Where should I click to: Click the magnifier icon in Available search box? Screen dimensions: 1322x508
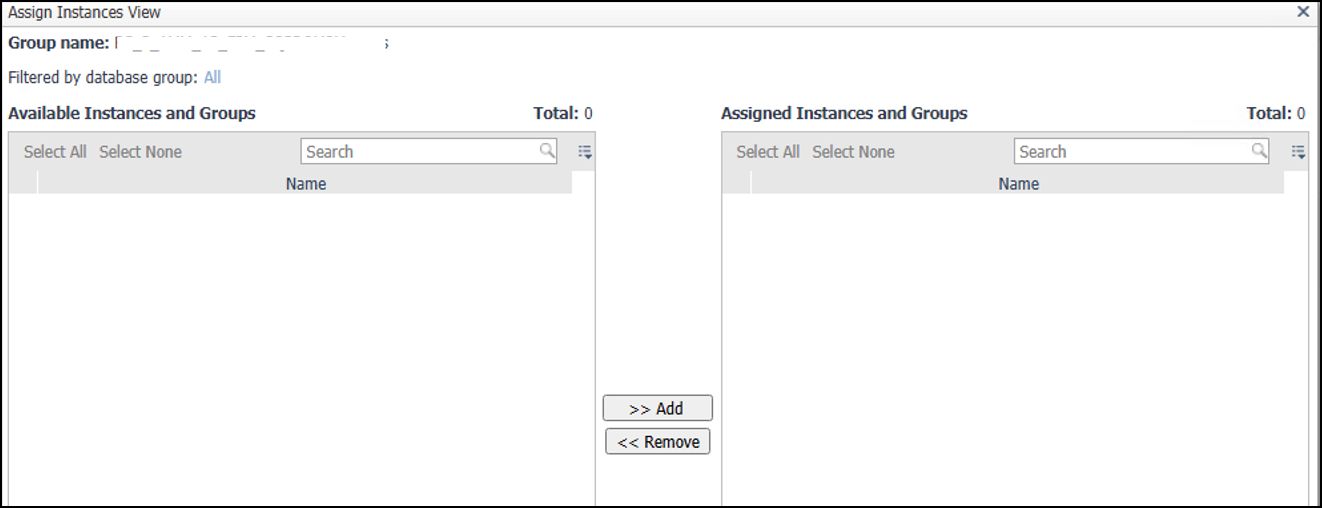(547, 151)
